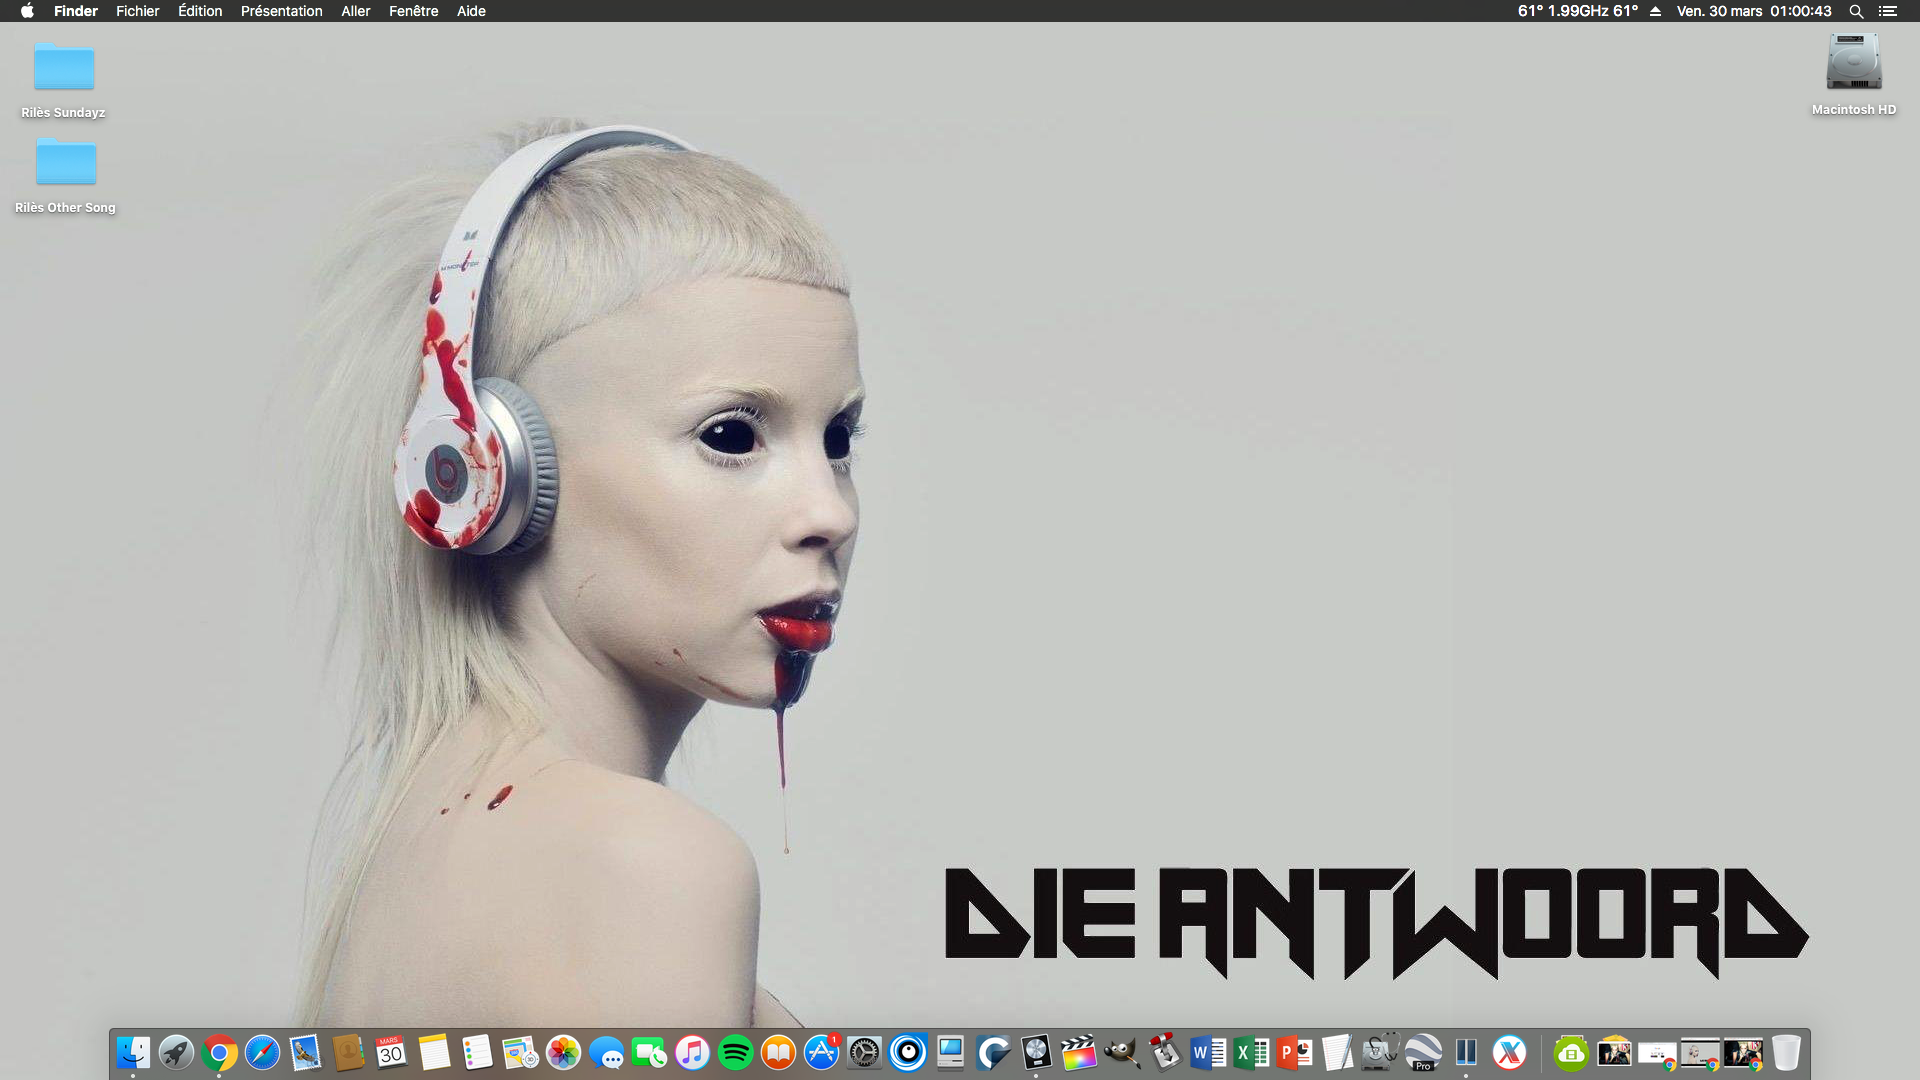Screen dimensions: 1920x1080
Task: Launch Launchpad rocket icon in dock
Action: point(176,1052)
